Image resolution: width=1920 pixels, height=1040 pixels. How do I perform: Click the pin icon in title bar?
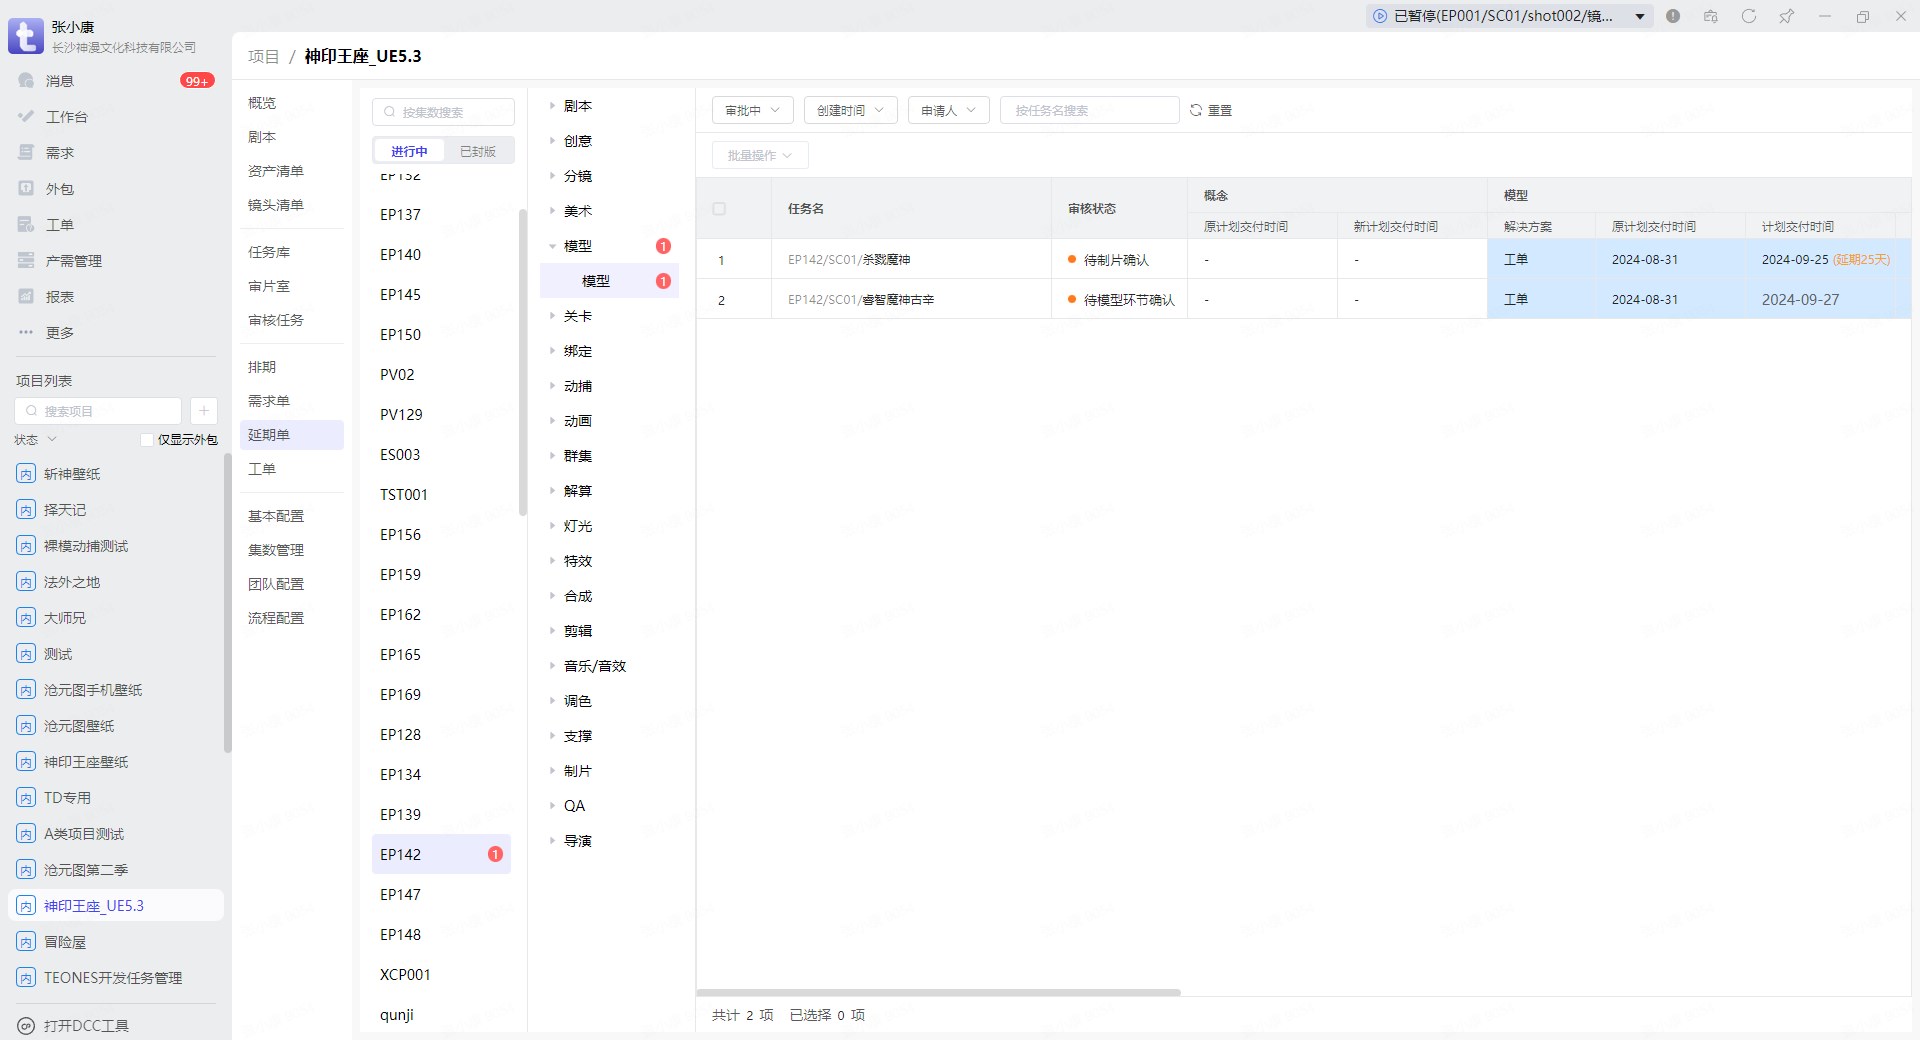1786,16
